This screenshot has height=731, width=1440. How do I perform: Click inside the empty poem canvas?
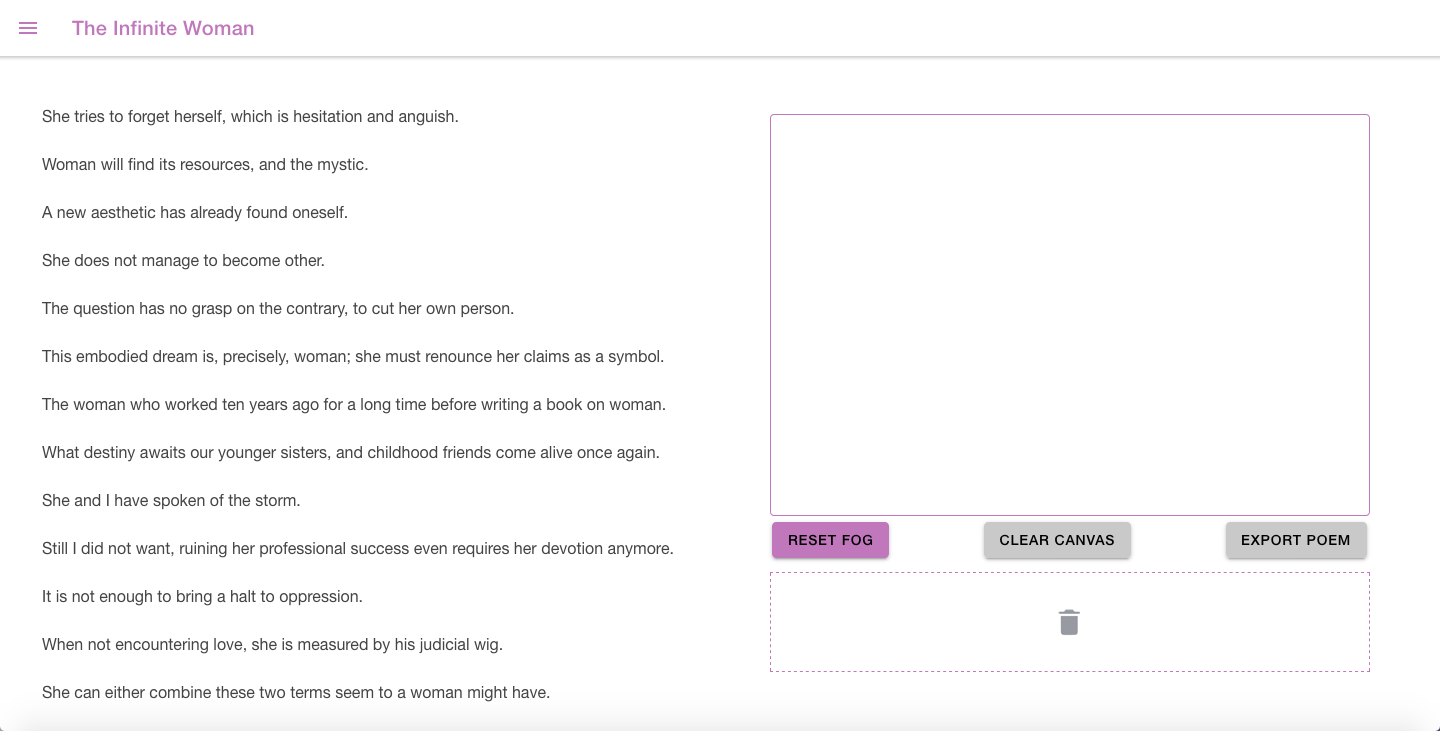1069,314
